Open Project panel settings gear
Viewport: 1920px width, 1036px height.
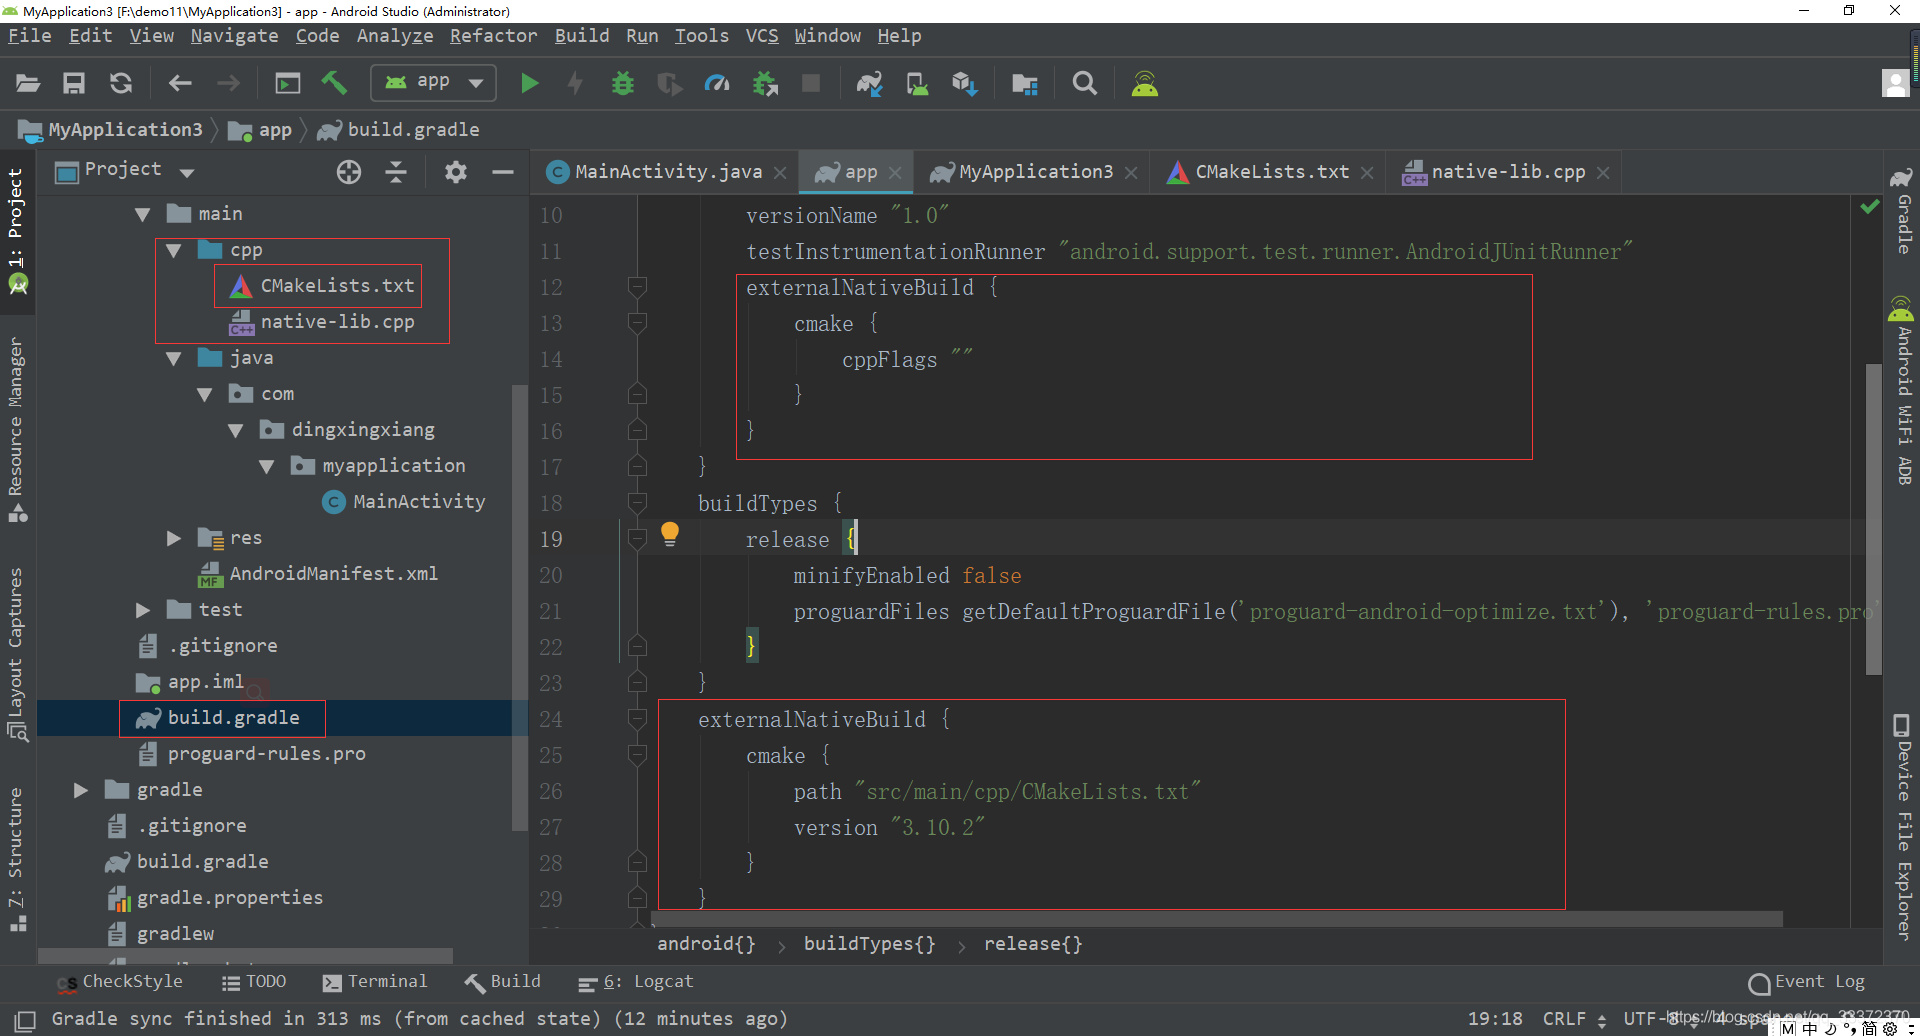pos(456,172)
